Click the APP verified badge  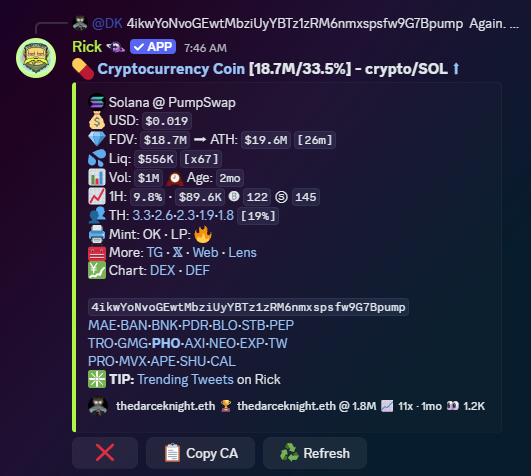153,47
